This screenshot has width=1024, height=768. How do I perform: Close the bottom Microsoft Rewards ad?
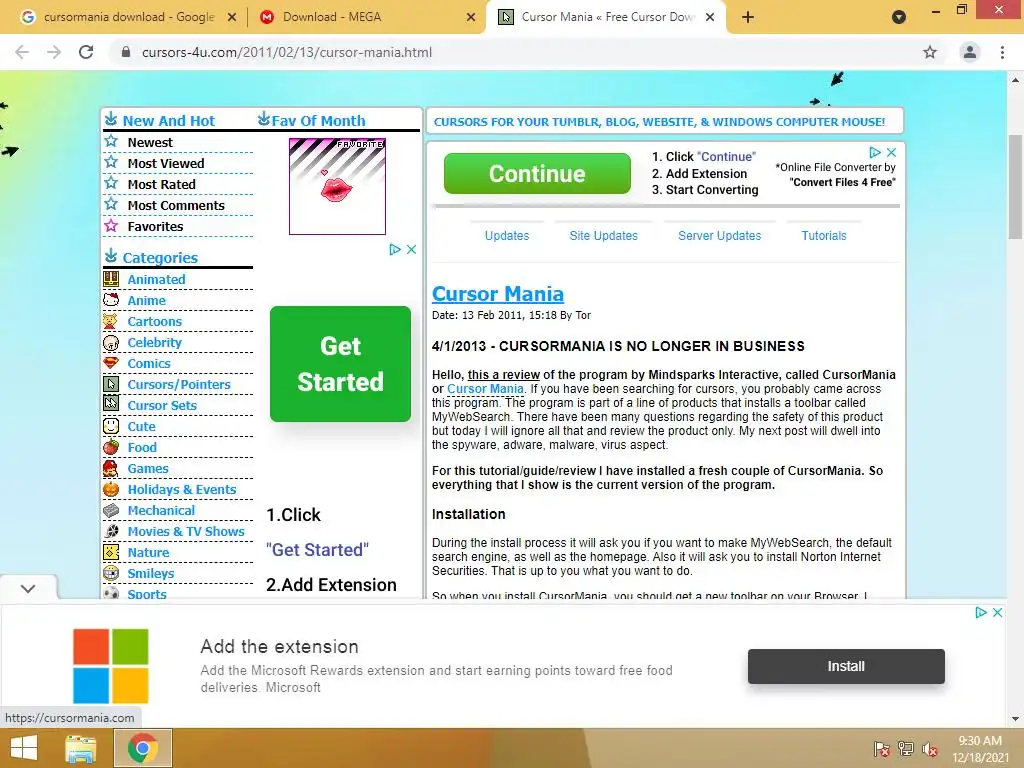997,613
